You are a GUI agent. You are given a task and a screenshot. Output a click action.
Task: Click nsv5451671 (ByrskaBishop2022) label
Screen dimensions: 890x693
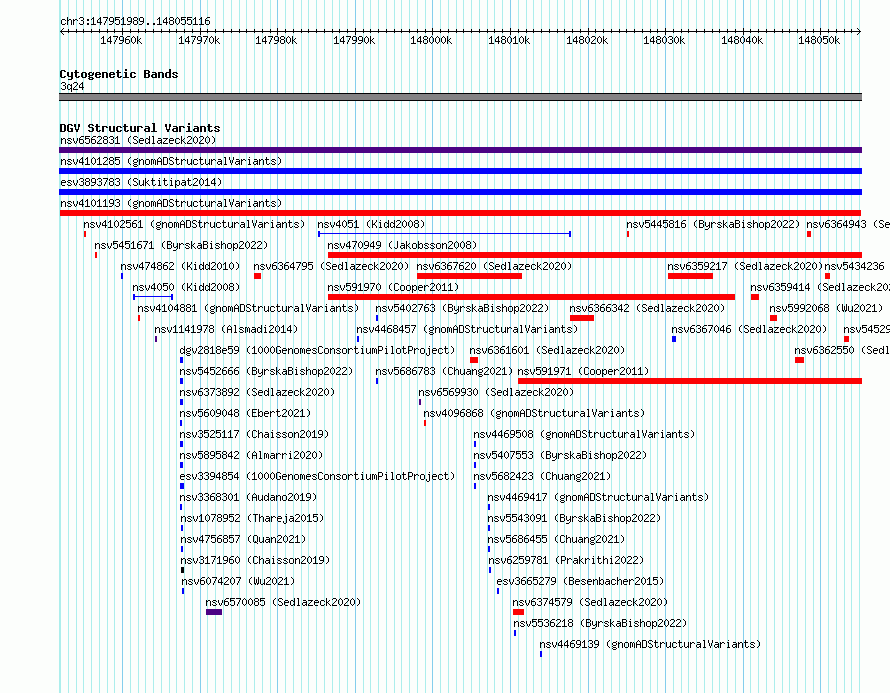[x=181, y=245]
